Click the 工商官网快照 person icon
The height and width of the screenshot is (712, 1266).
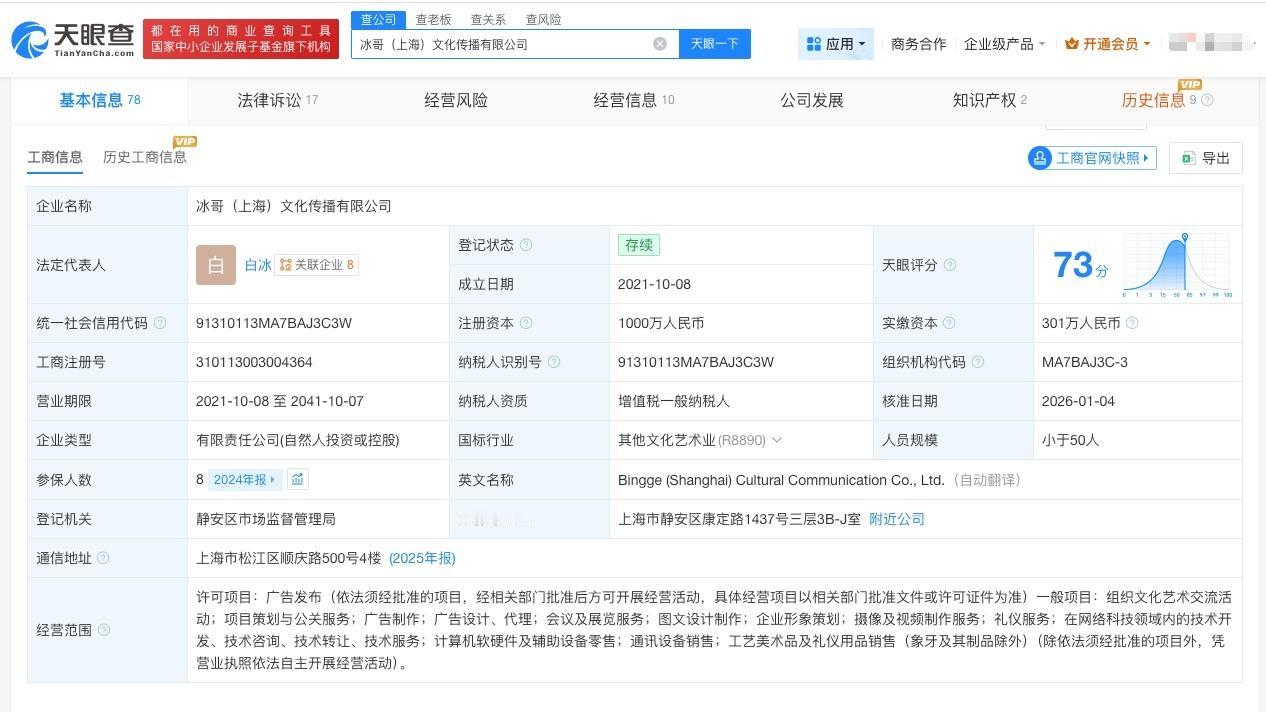tap(1040, 158)
